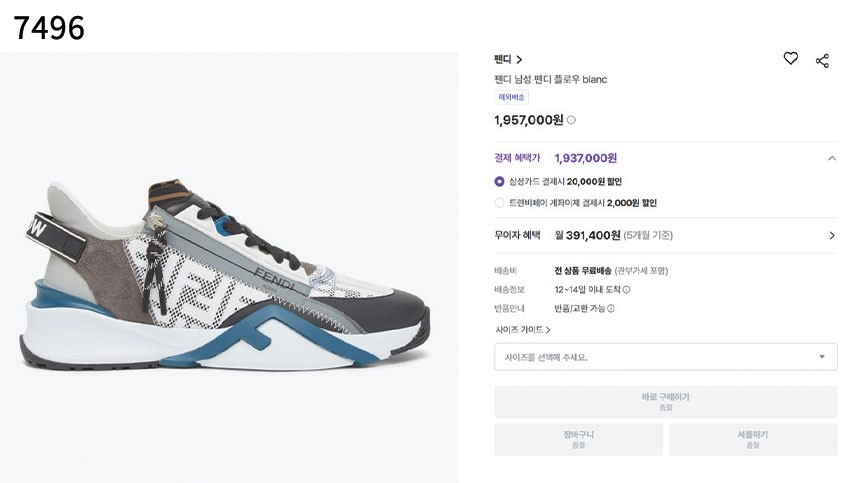This screenshot has height=483, width=860.
Task: Open return/exchange info icon beside 반품/교환 가능
Action: coord(610,309)
